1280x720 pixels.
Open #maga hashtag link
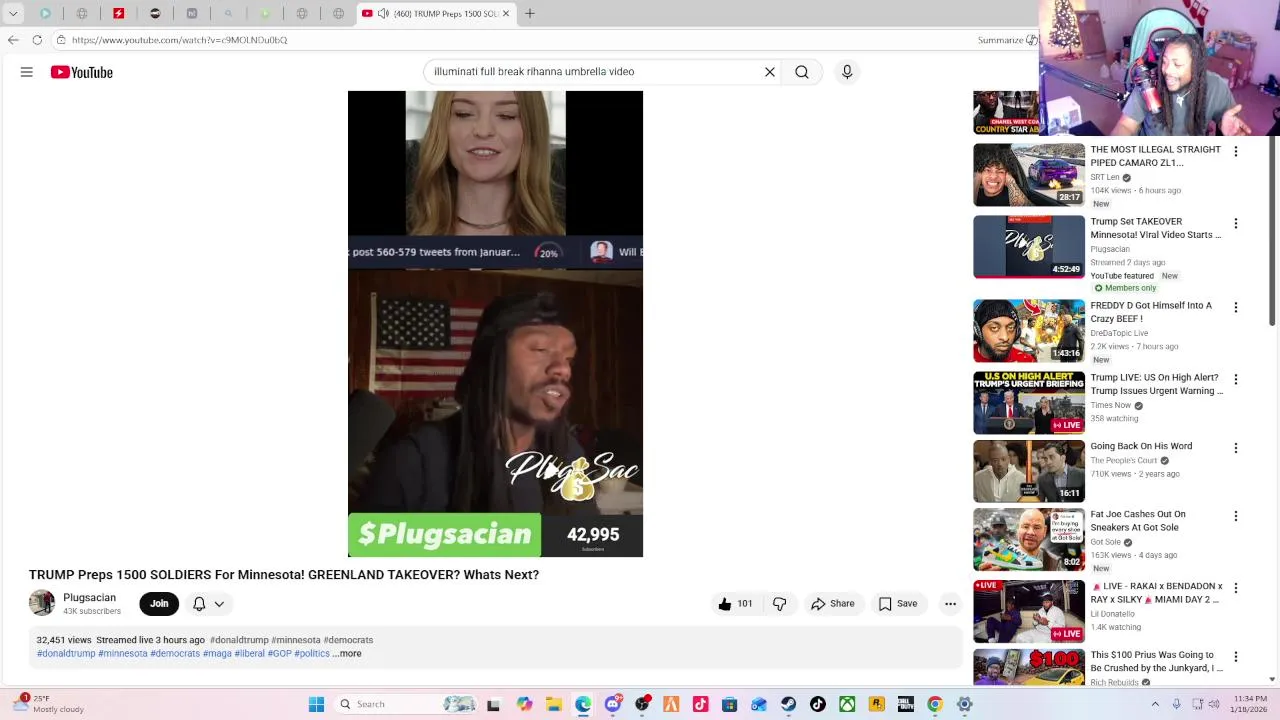217,654
